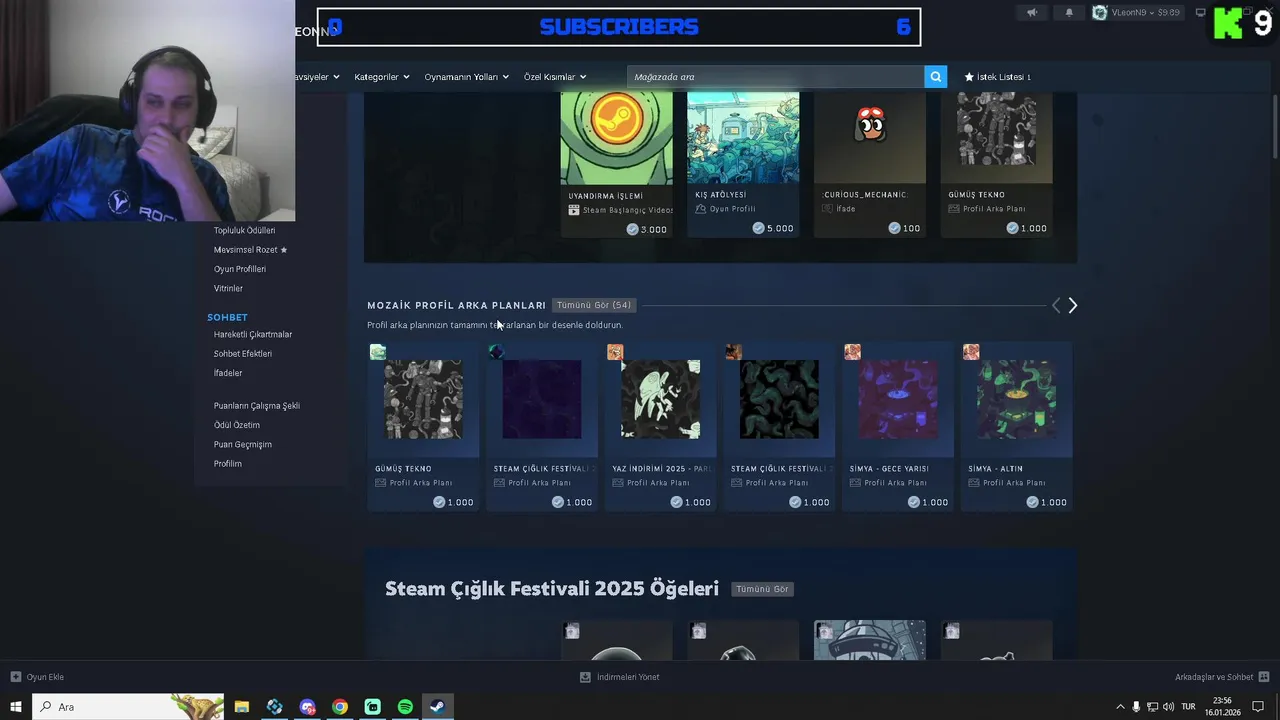Click the magnifier search button in Steam
Screen dimensions: 1280x720
point(935,77)
